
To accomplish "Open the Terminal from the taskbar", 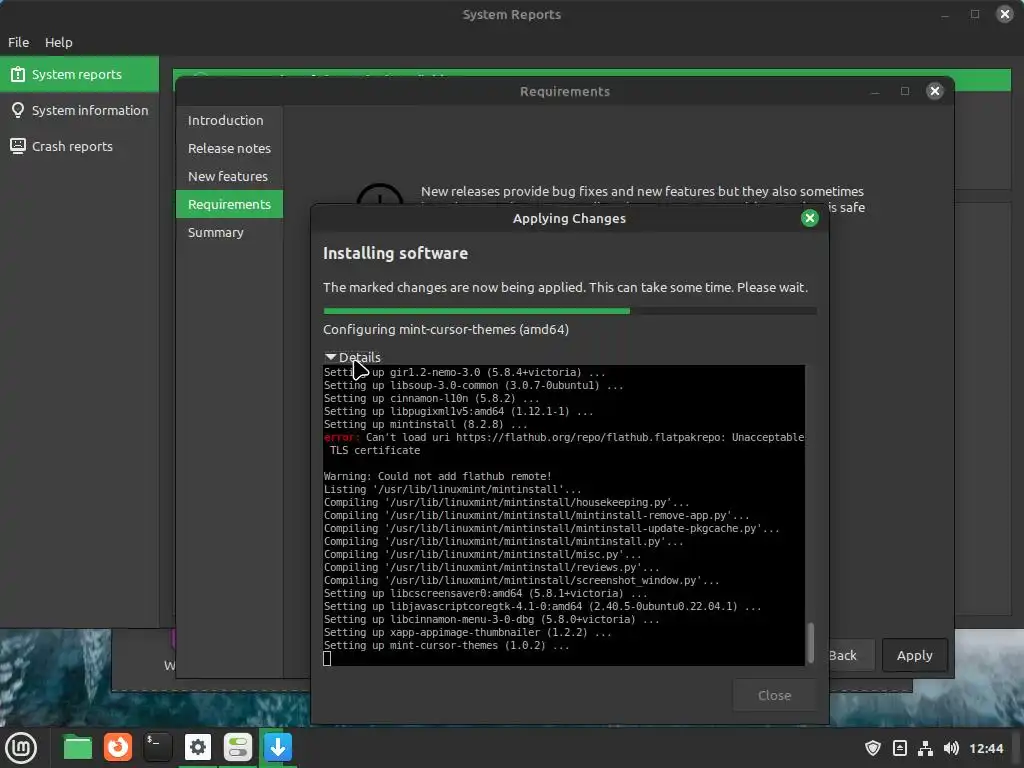I will click(157, 747).
